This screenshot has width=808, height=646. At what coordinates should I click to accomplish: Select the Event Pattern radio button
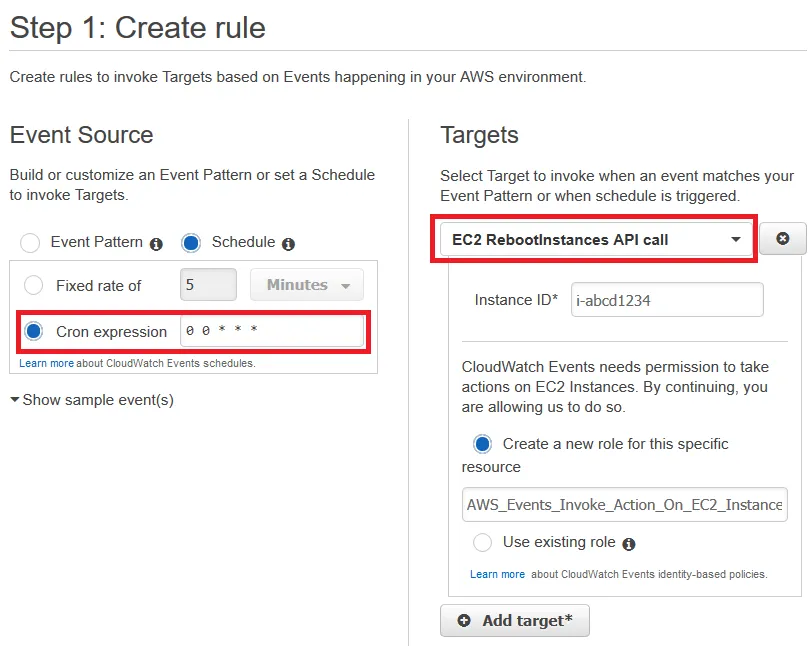[31, 243]
